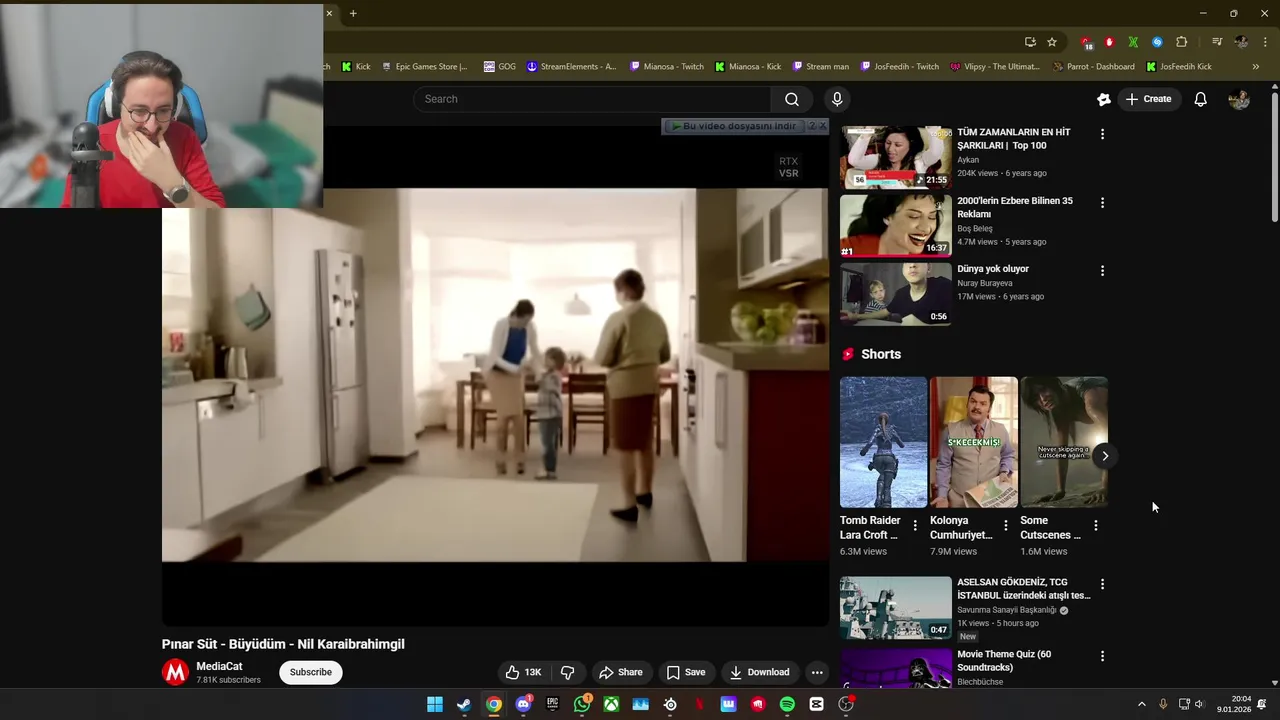
Task: Like the video with 13K thumbs up
Action: tap(523, 672)
